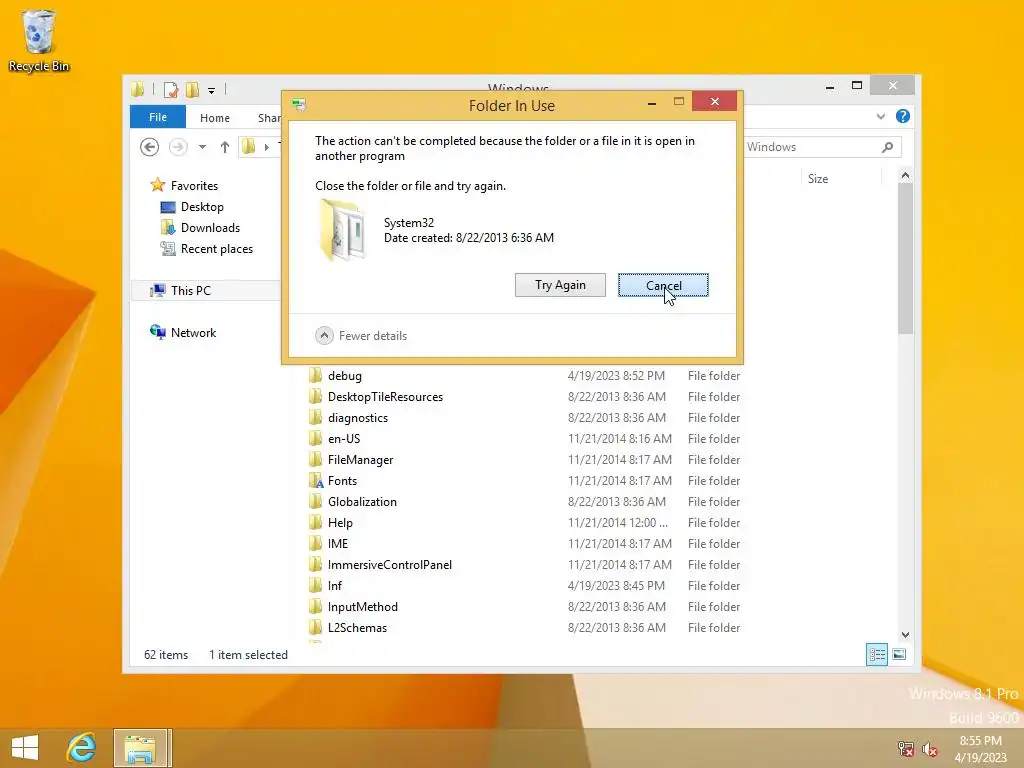Viewport: 1024px width, 768px height.
Task: Open Explorer Help question mark icon
Action: pyautogui.click(x=903, y=116)
